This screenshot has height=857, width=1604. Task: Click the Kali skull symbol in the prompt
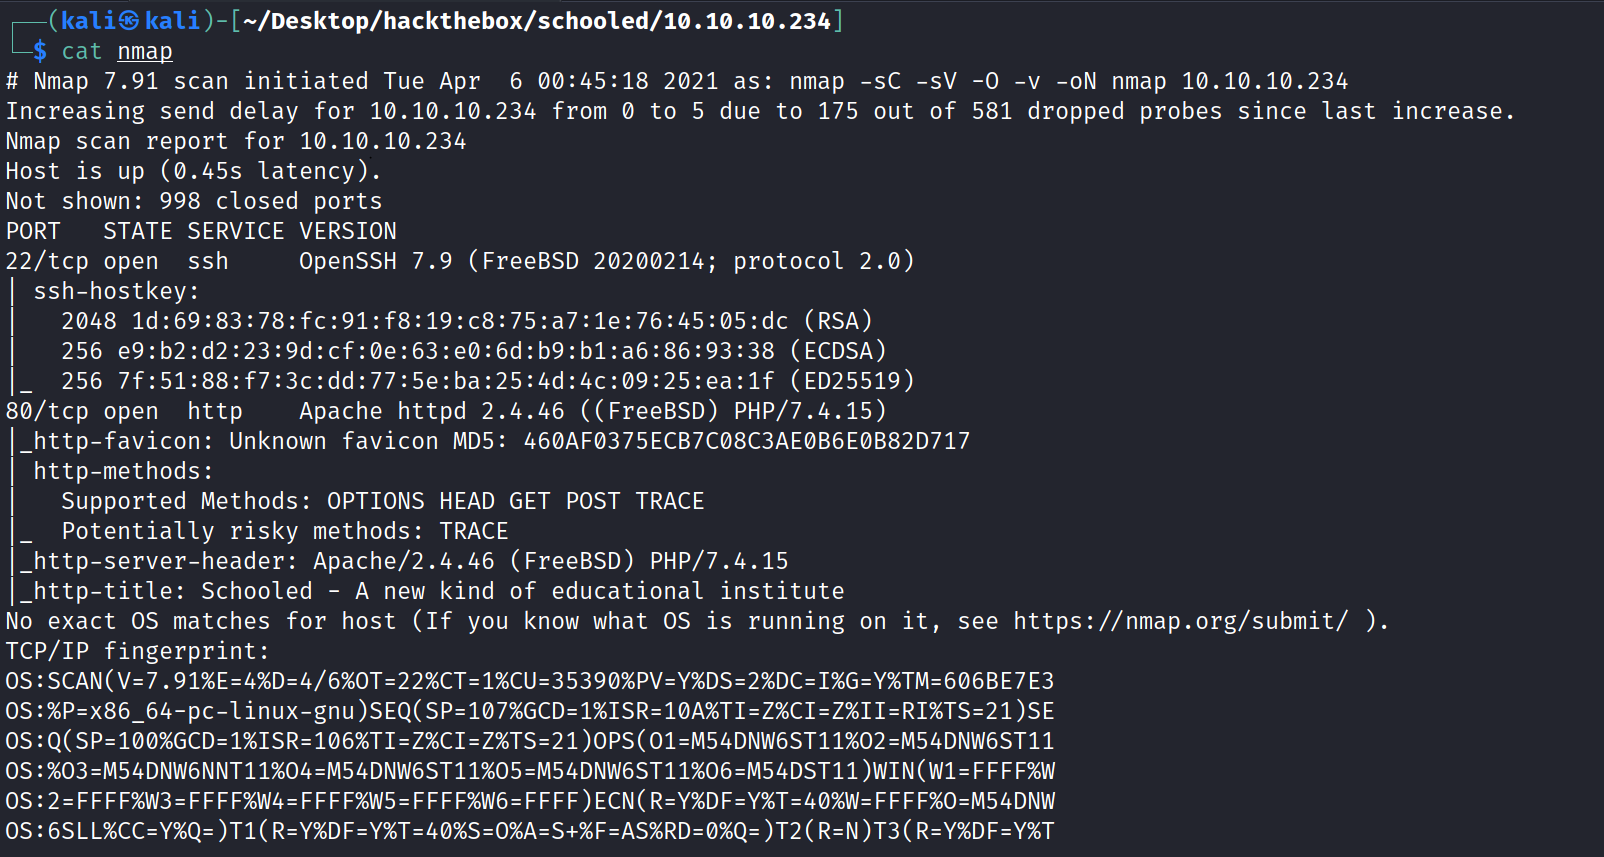pos(130,21)
